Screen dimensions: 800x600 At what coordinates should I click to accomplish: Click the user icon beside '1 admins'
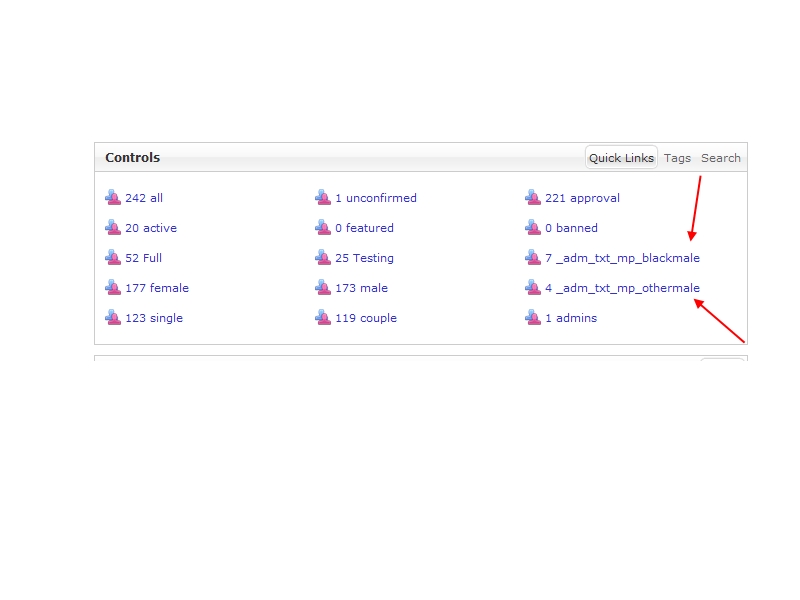[x=533, y=318]
